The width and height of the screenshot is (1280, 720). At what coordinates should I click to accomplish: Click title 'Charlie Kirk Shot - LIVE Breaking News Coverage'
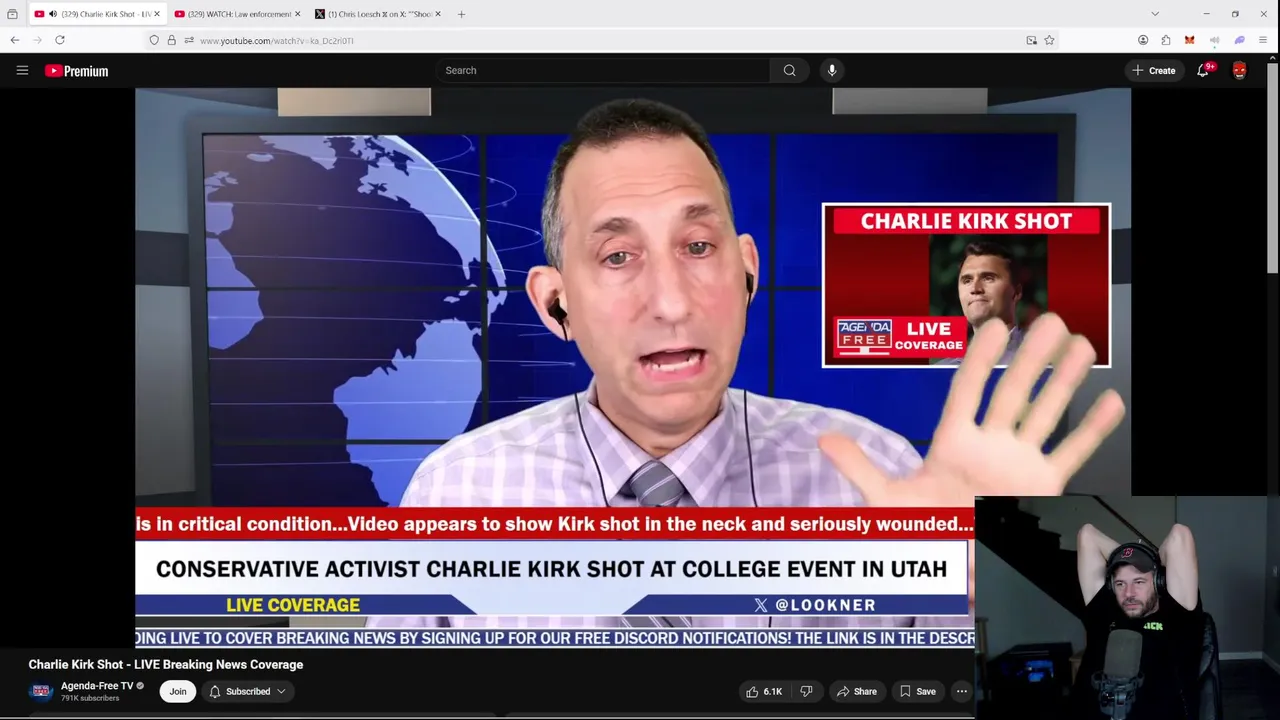pos(166,664)
